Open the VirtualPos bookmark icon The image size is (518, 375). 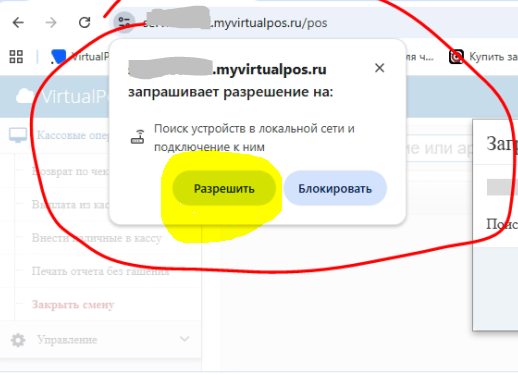(x=58, y=57)
